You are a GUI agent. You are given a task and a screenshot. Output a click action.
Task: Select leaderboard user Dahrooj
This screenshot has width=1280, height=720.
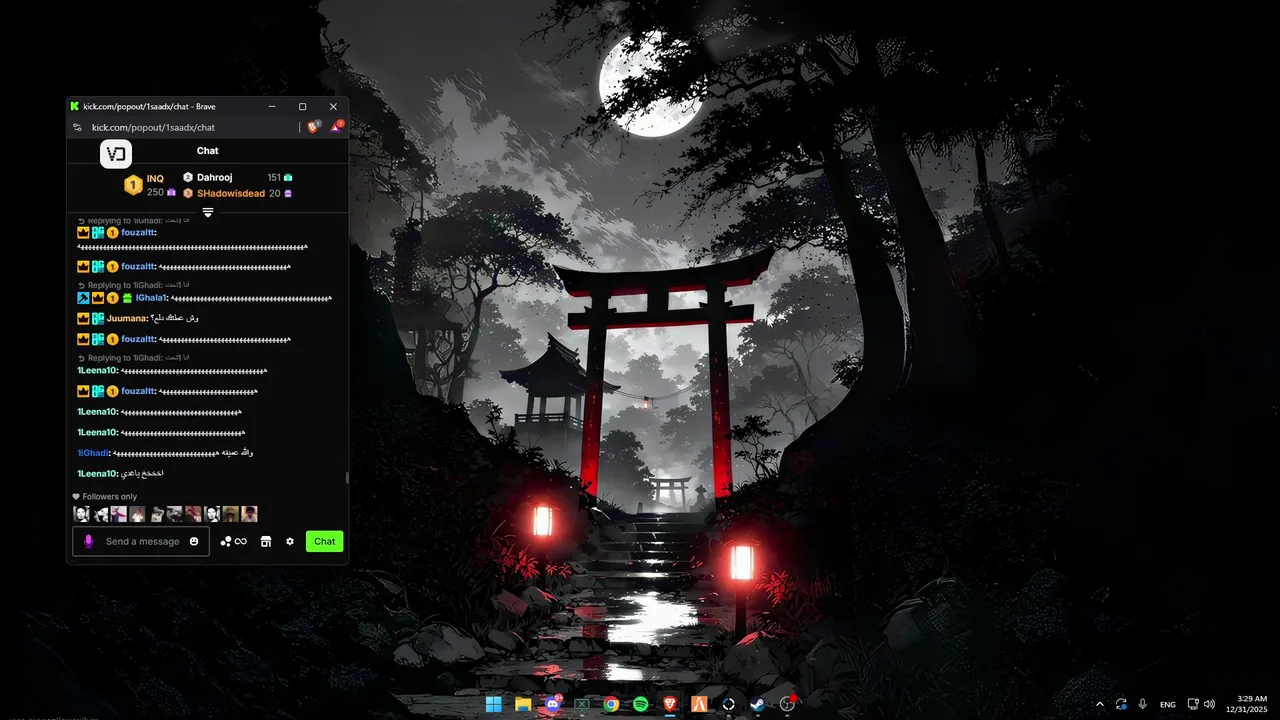[214, 177]
